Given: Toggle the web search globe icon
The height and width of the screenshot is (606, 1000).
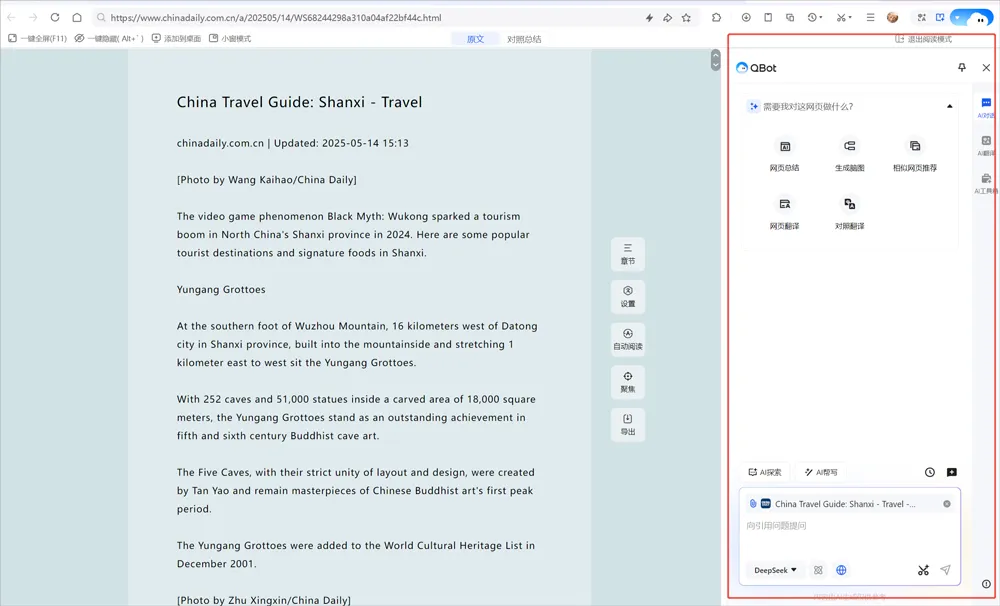Looking at the screenshot, I should (841, 570).
